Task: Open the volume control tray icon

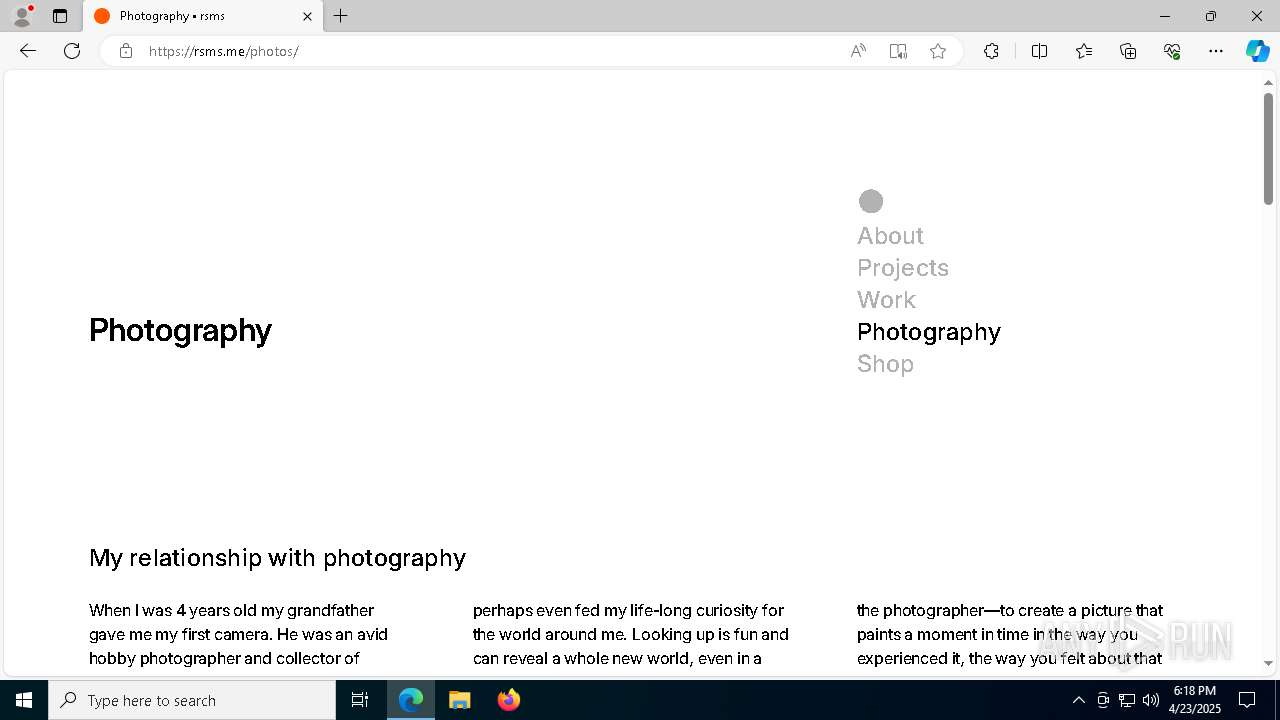Action: pyautogui.click(x=1151, y=700)
